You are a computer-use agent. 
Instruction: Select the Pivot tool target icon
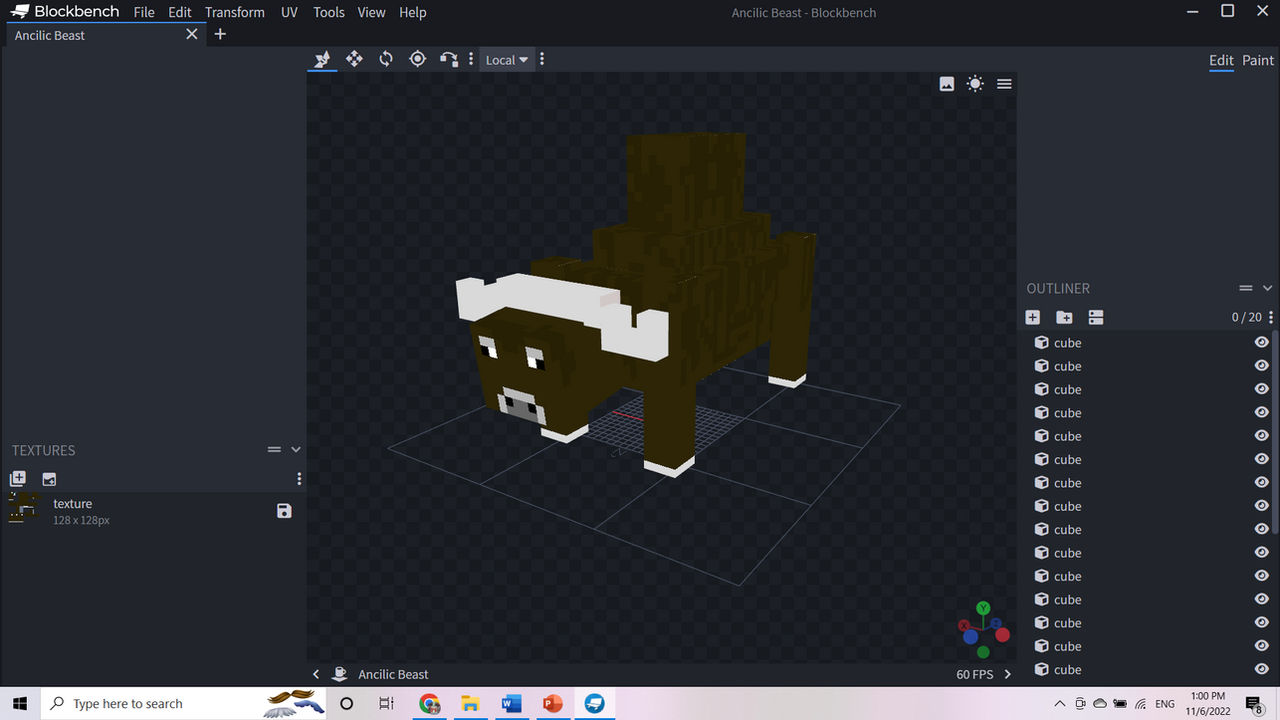[x=418, y=59]
